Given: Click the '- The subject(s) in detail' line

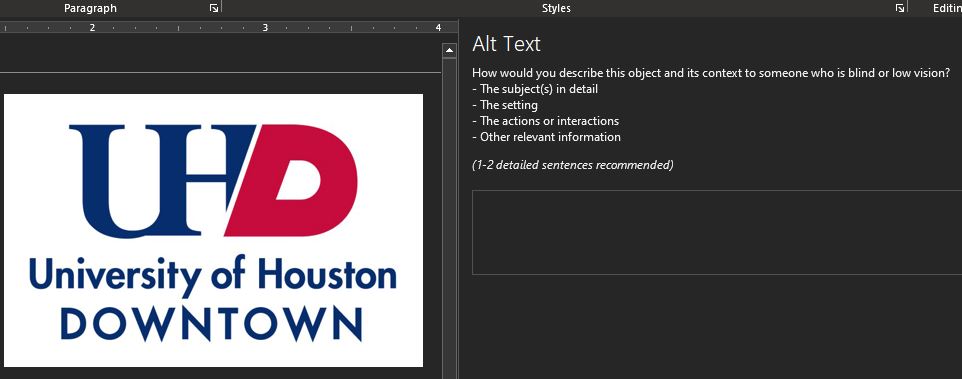Looking at the screenshot, I should pos(535,89).
